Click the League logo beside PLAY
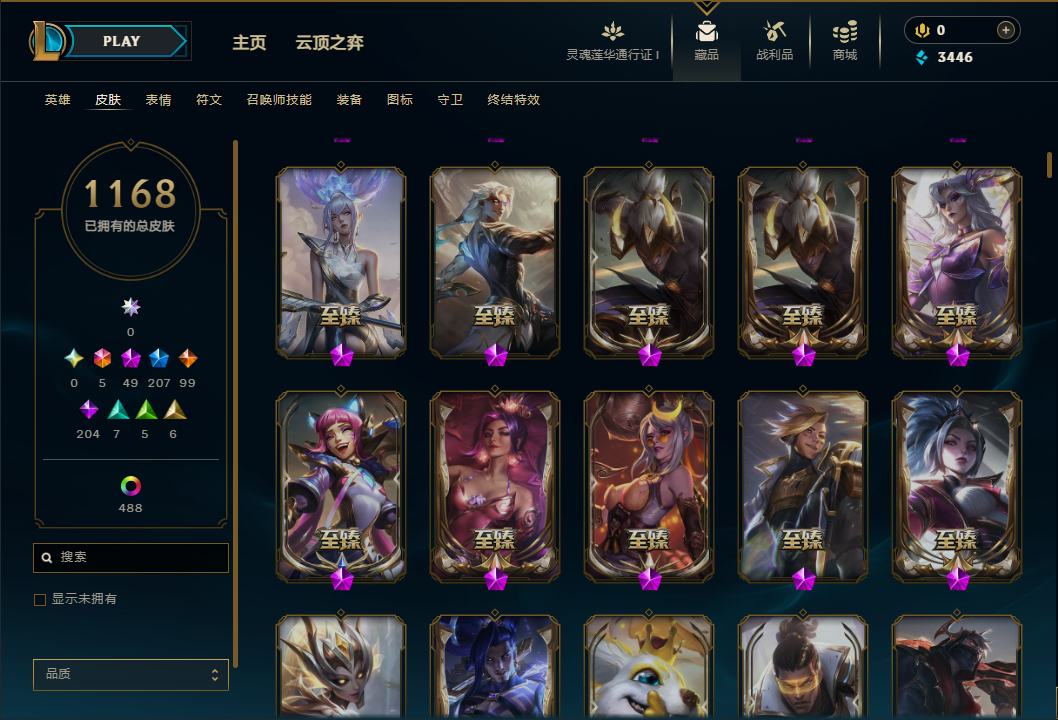The height and width of the screenshot is (720, 1058). point(45,40)
